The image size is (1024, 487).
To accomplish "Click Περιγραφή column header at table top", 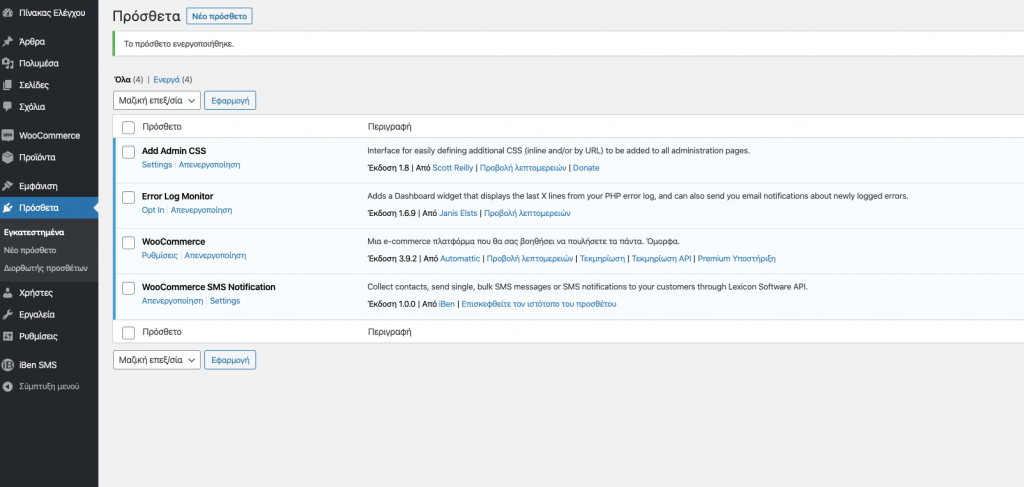I will 389,127.
